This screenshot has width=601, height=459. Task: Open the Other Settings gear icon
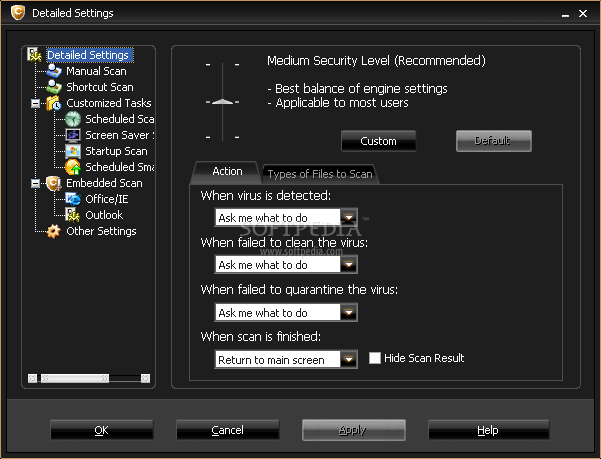tap(54, 231)
